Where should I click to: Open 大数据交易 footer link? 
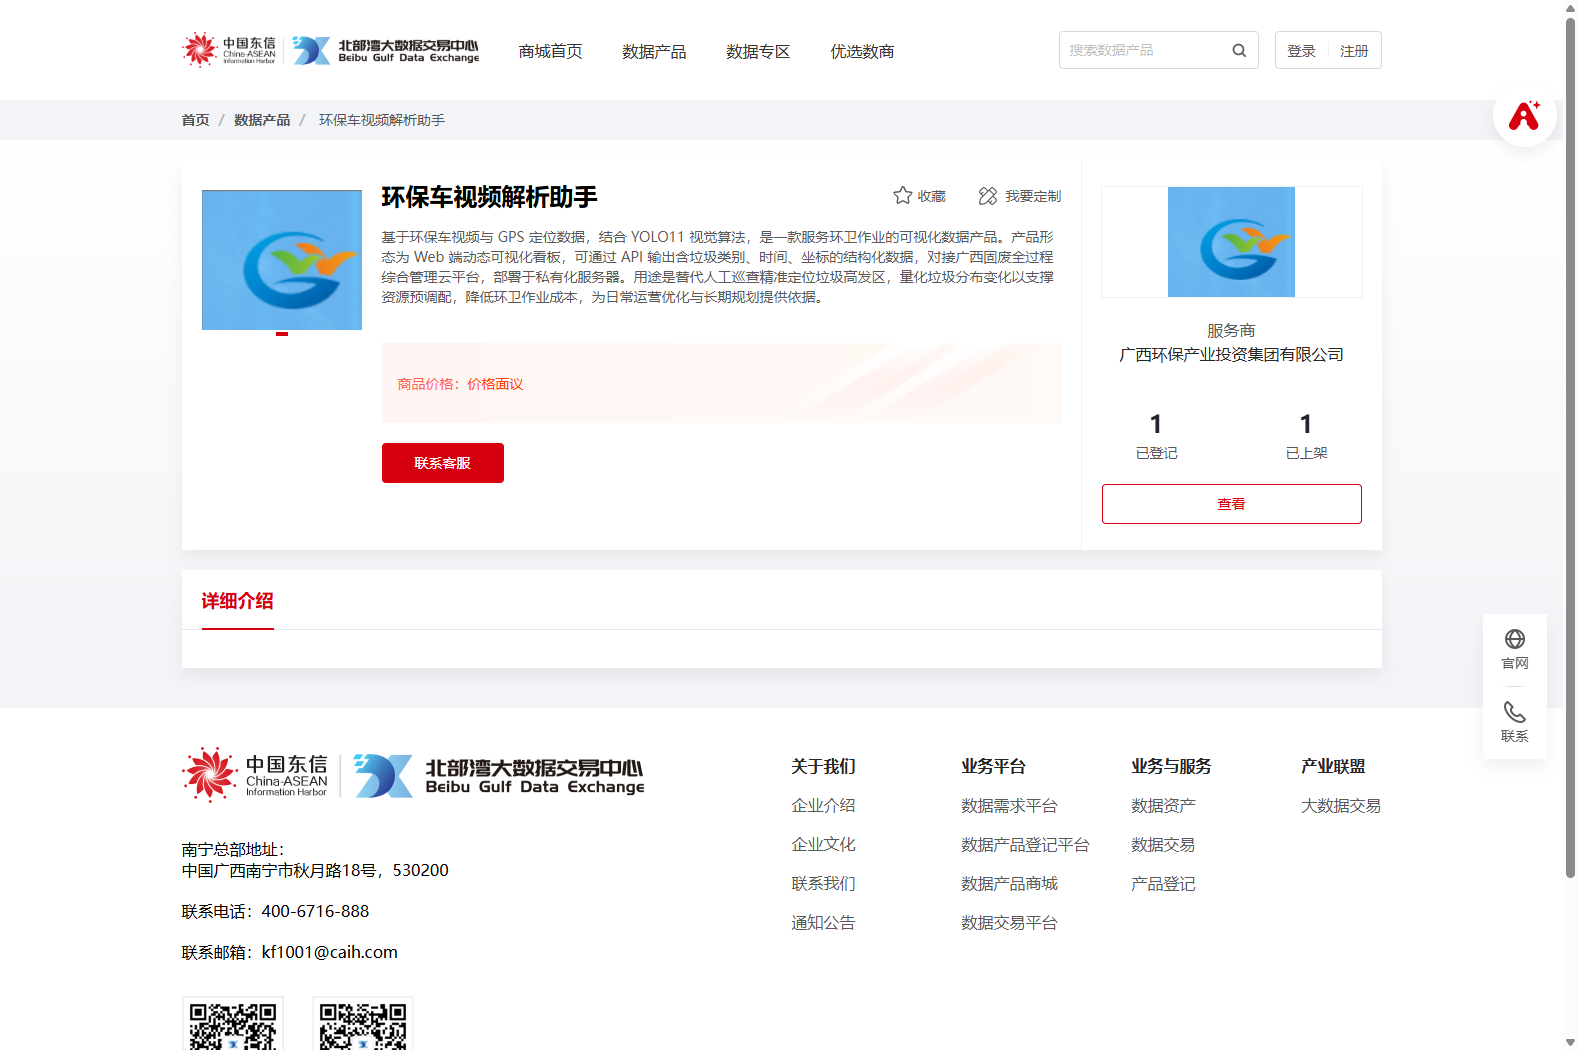coord(1342,806)
